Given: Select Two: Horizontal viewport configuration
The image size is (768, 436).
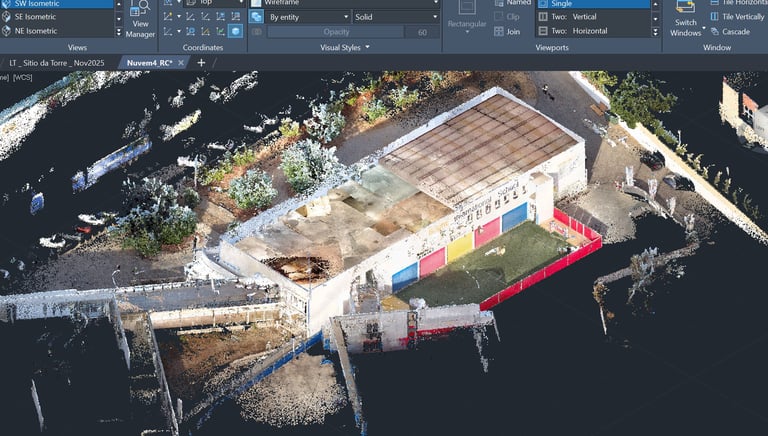Looking at the screenshot, I should click(593, 31).
